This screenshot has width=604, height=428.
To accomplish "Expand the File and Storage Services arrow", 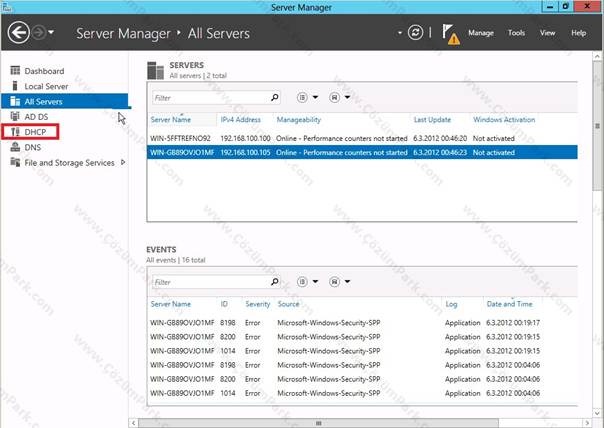I will 123,163.
